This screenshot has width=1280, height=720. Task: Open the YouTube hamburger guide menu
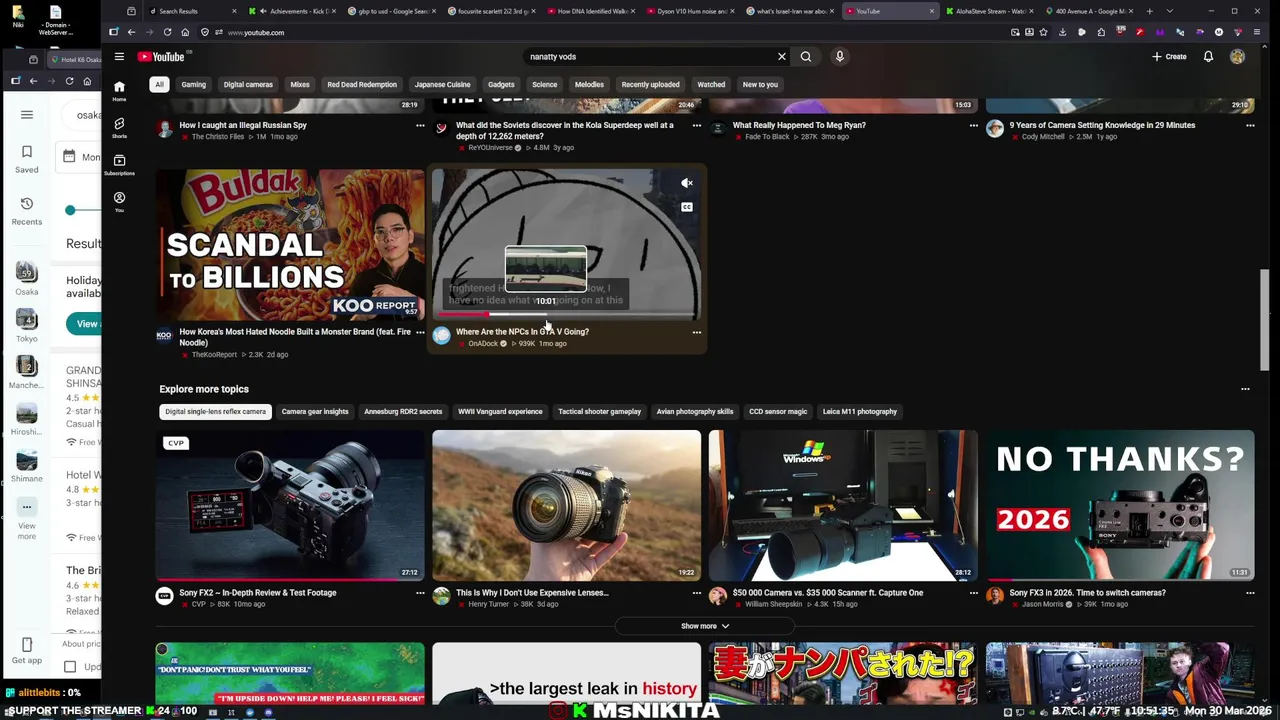click(x=119, y=57)
